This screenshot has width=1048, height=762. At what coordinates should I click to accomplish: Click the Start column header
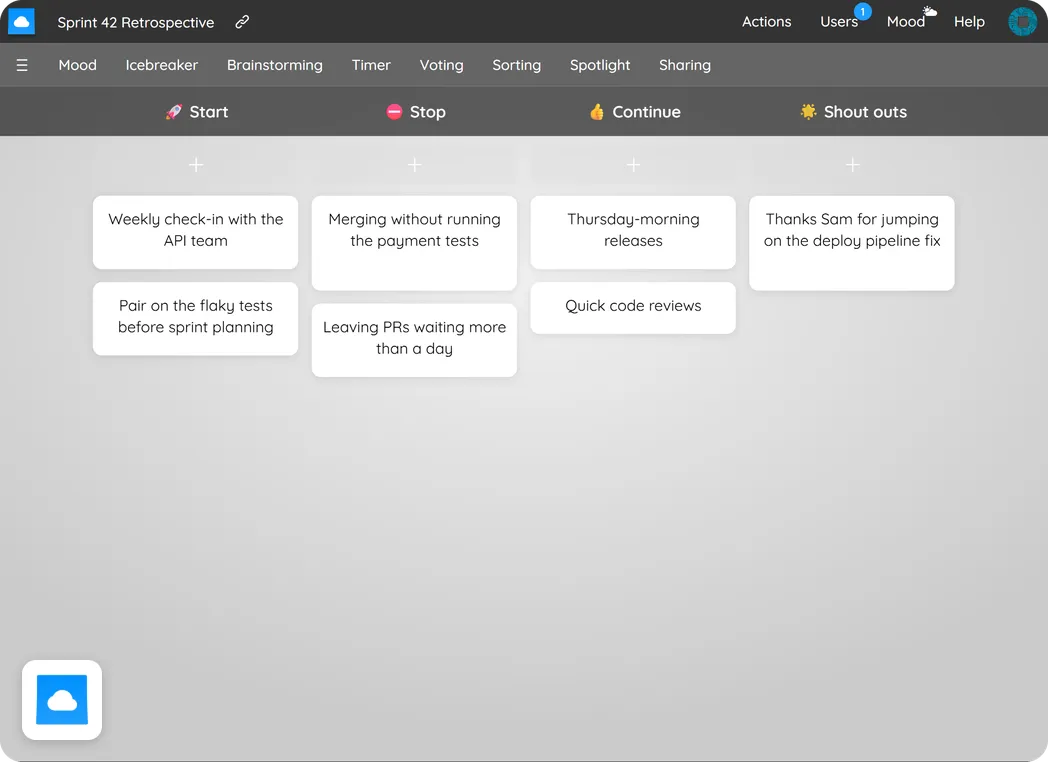196,112
